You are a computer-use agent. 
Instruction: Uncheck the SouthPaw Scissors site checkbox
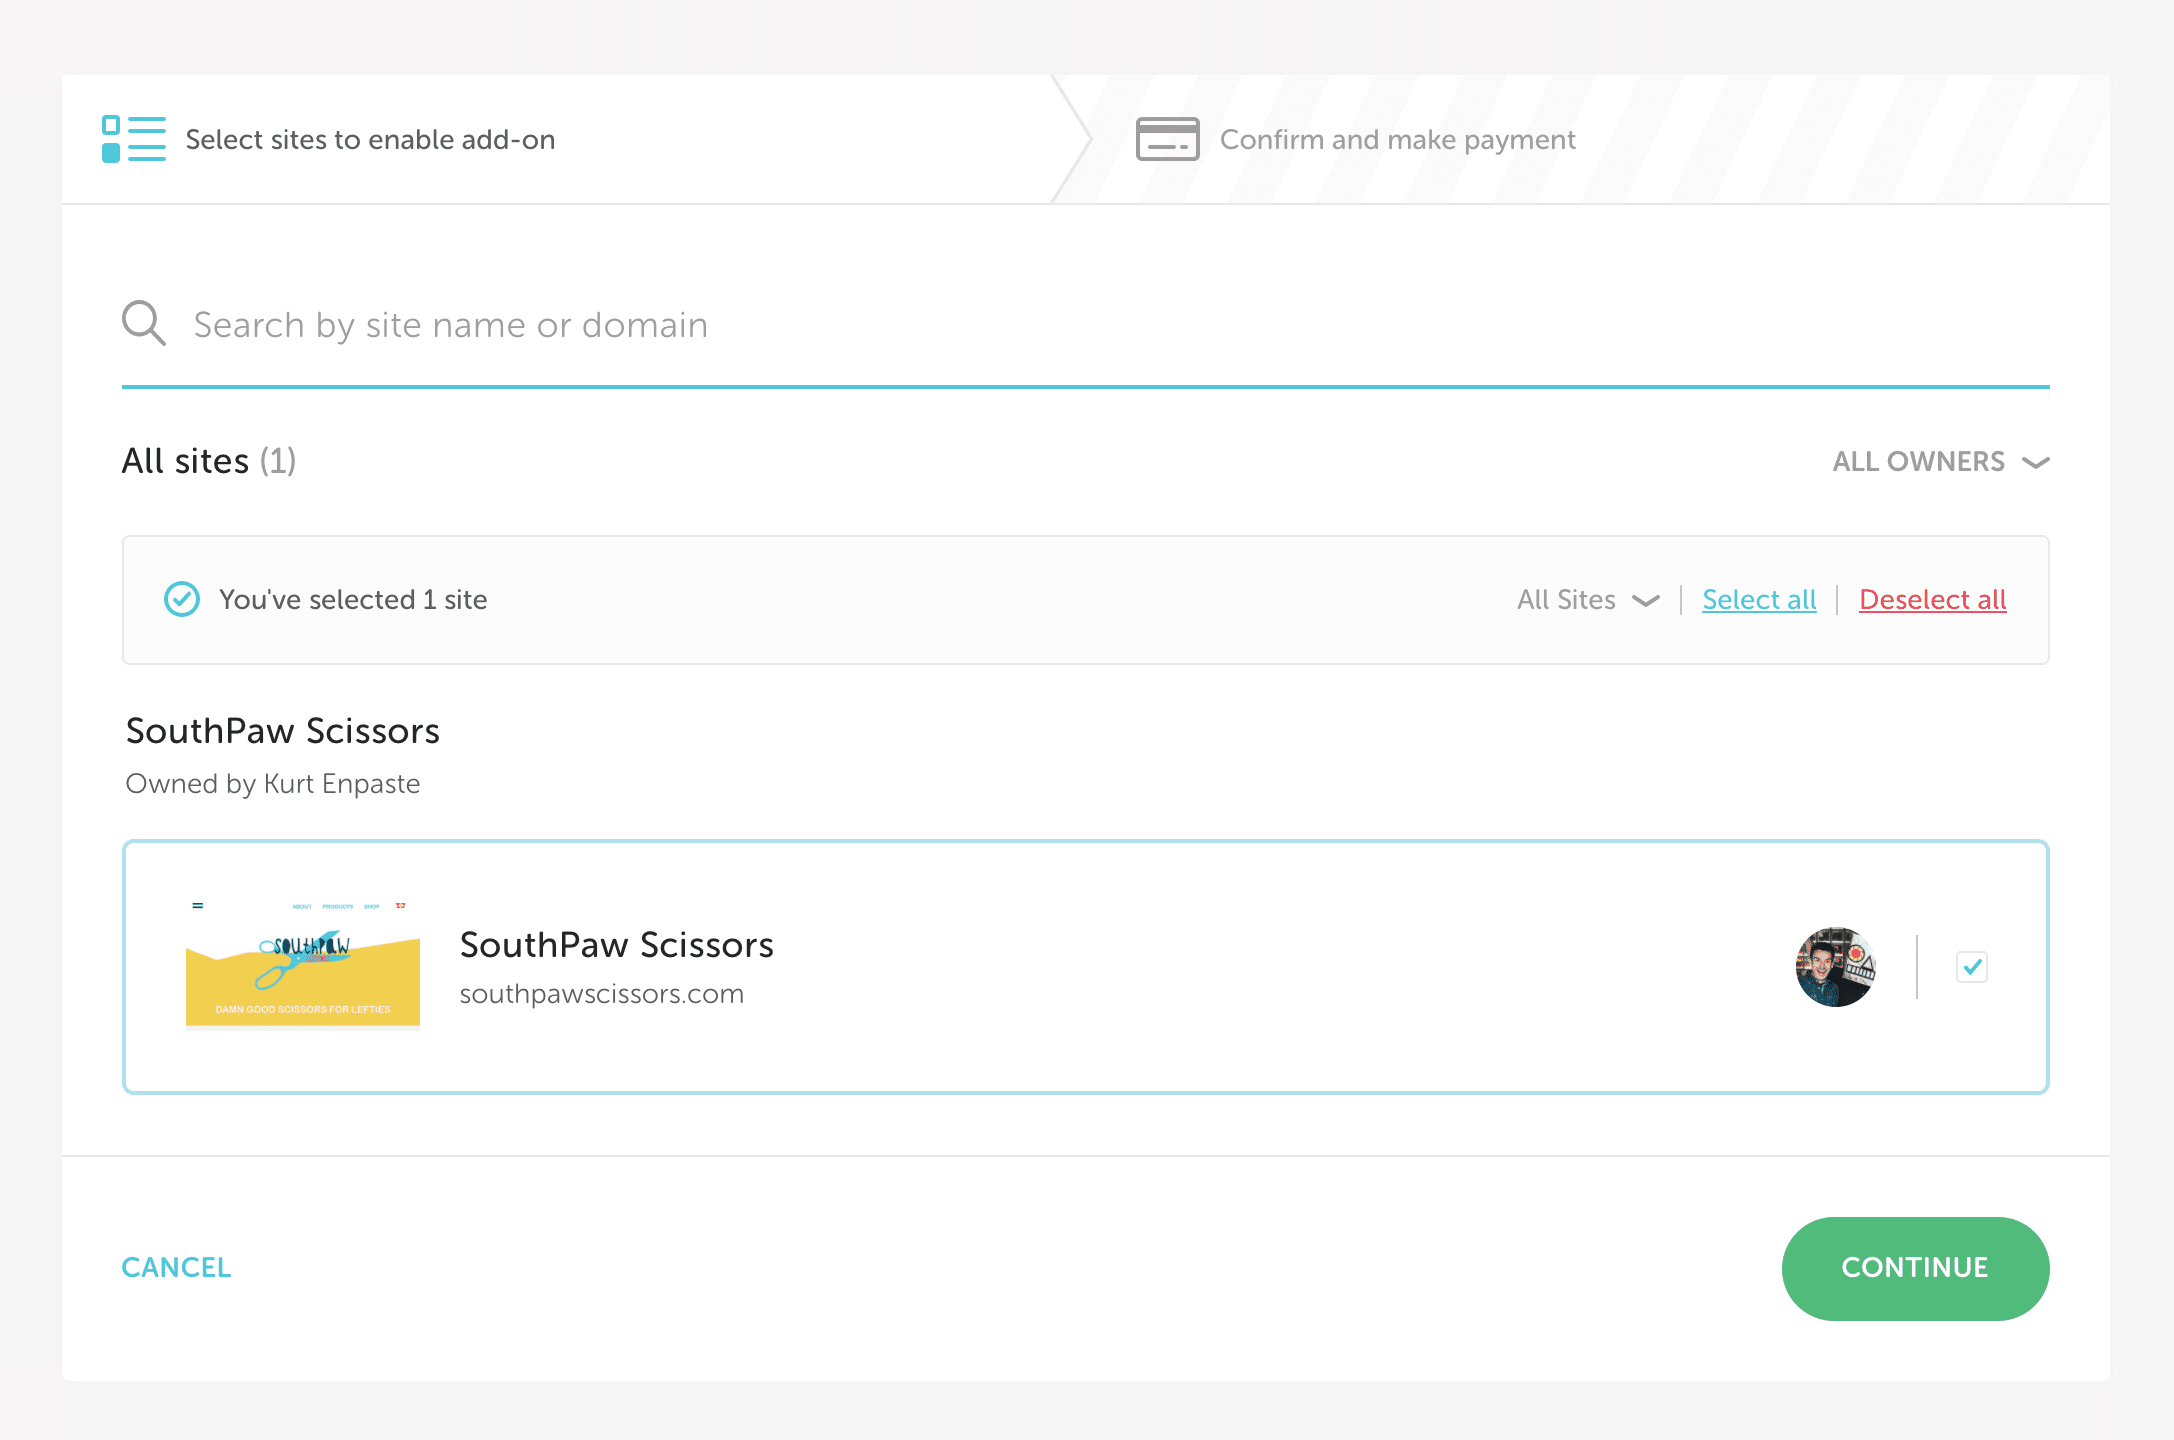pyautogui.click(x=1972, y=967)
